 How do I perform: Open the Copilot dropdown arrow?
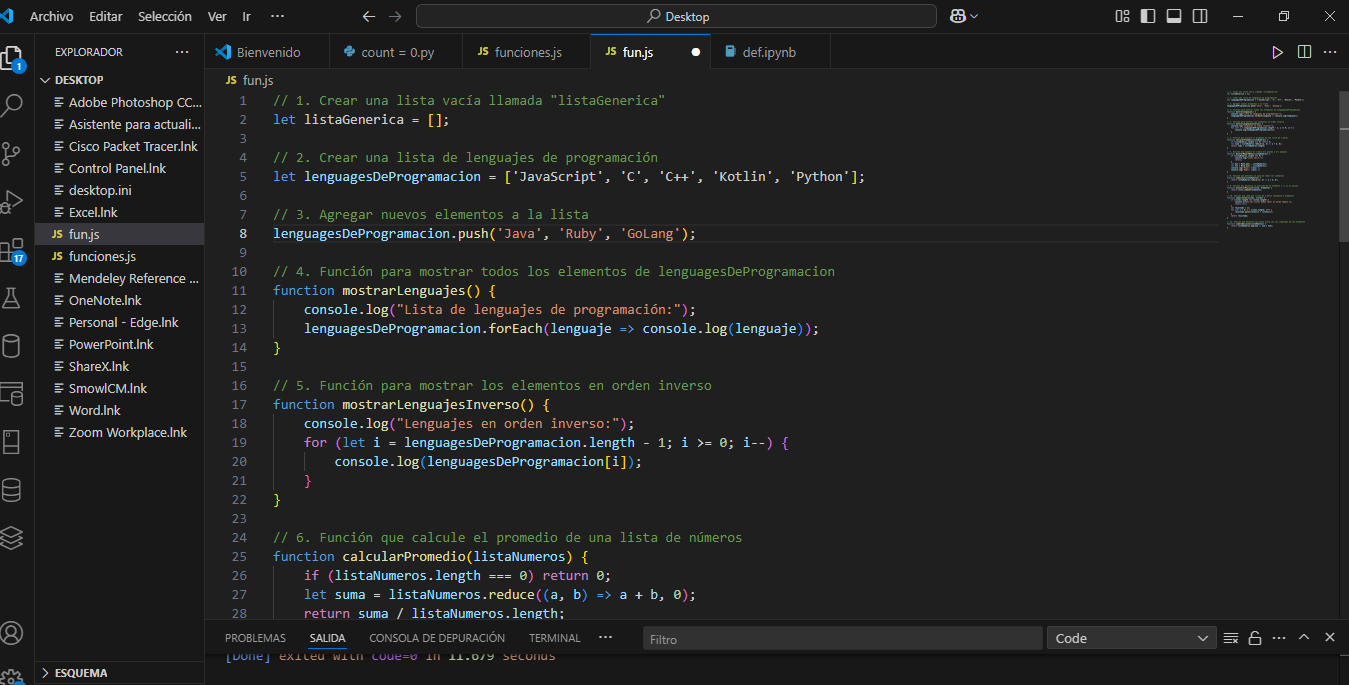(x=974, y=16)
